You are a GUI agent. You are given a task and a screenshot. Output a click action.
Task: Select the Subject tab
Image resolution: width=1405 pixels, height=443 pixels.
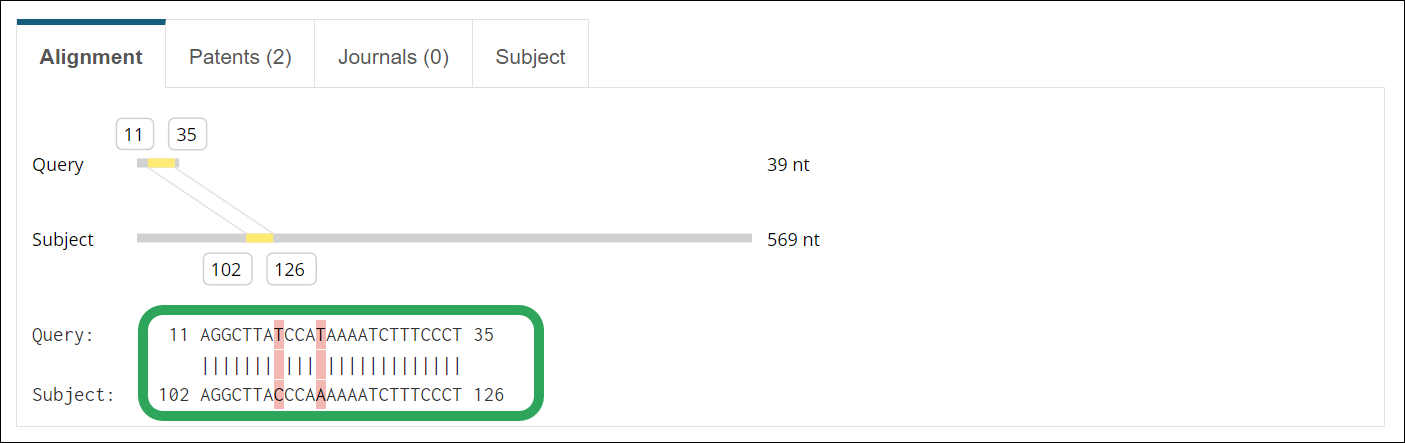pos(530,57)
